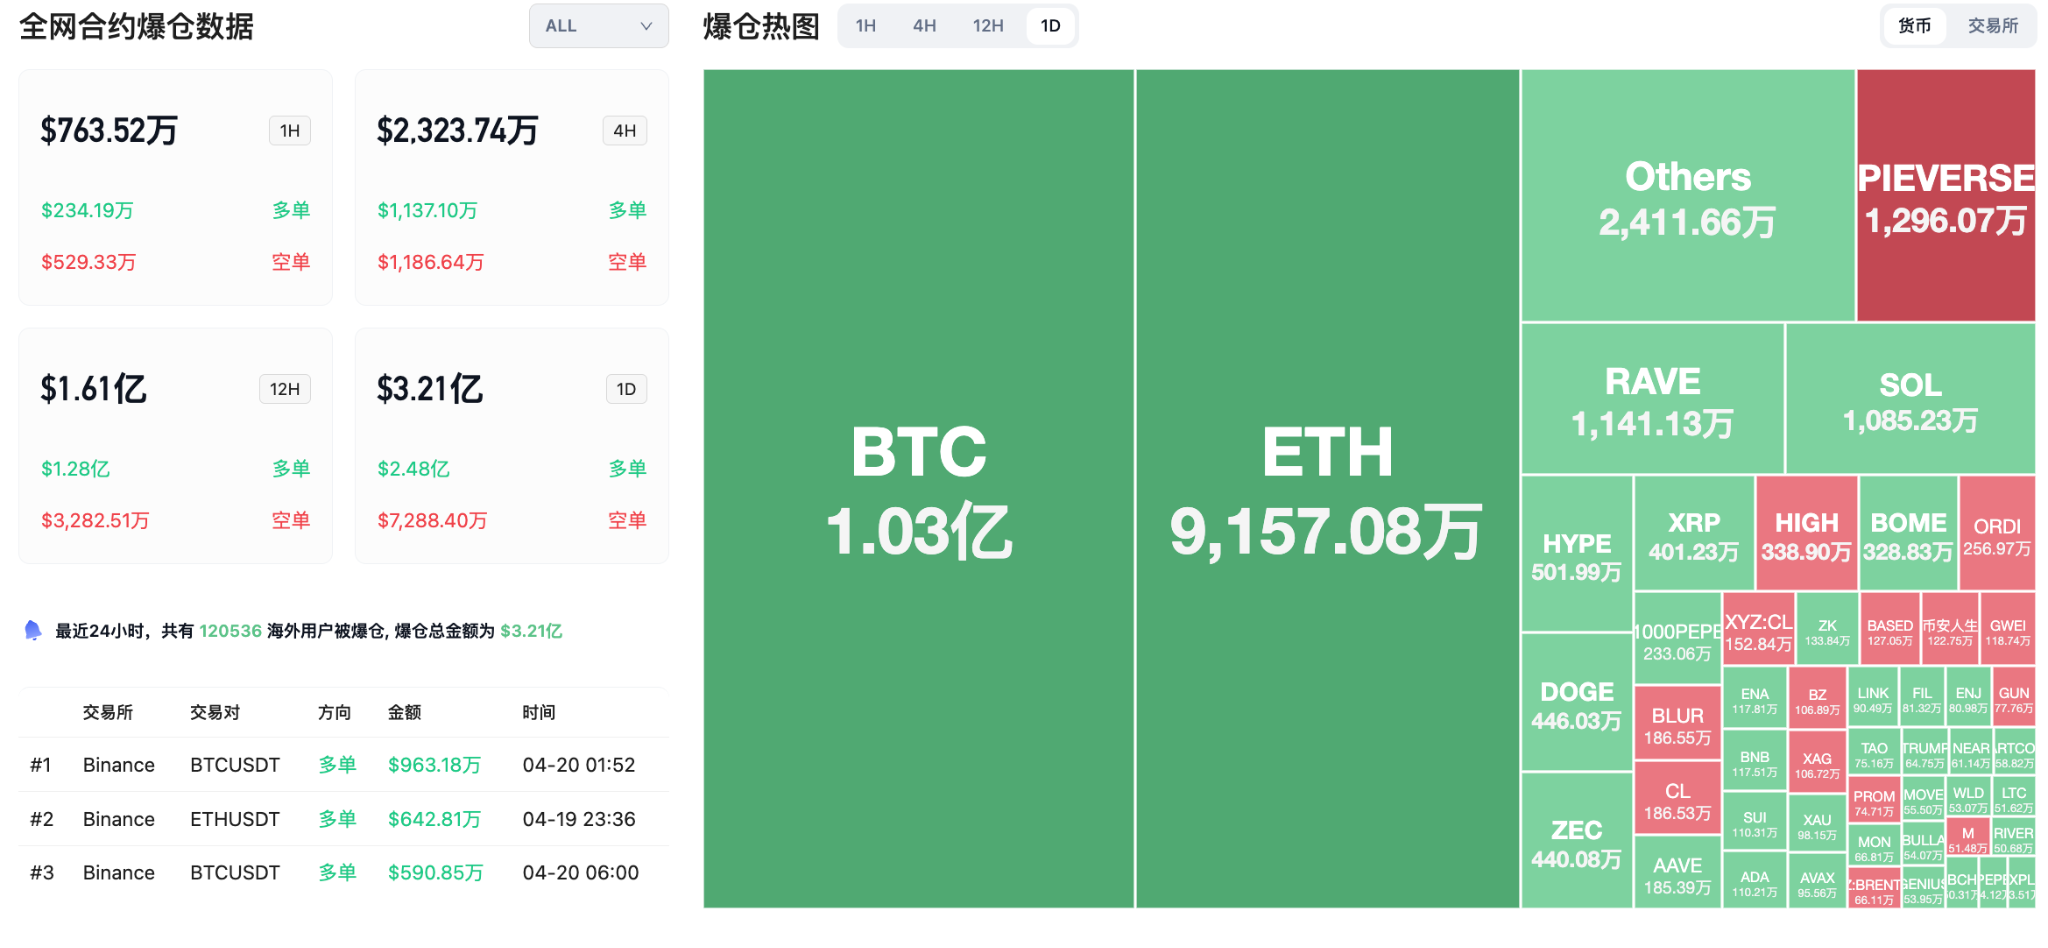Viewport: 2048px width, 948px height.
Task: Select the 12H heatmap timeframe
Action: 988,26
